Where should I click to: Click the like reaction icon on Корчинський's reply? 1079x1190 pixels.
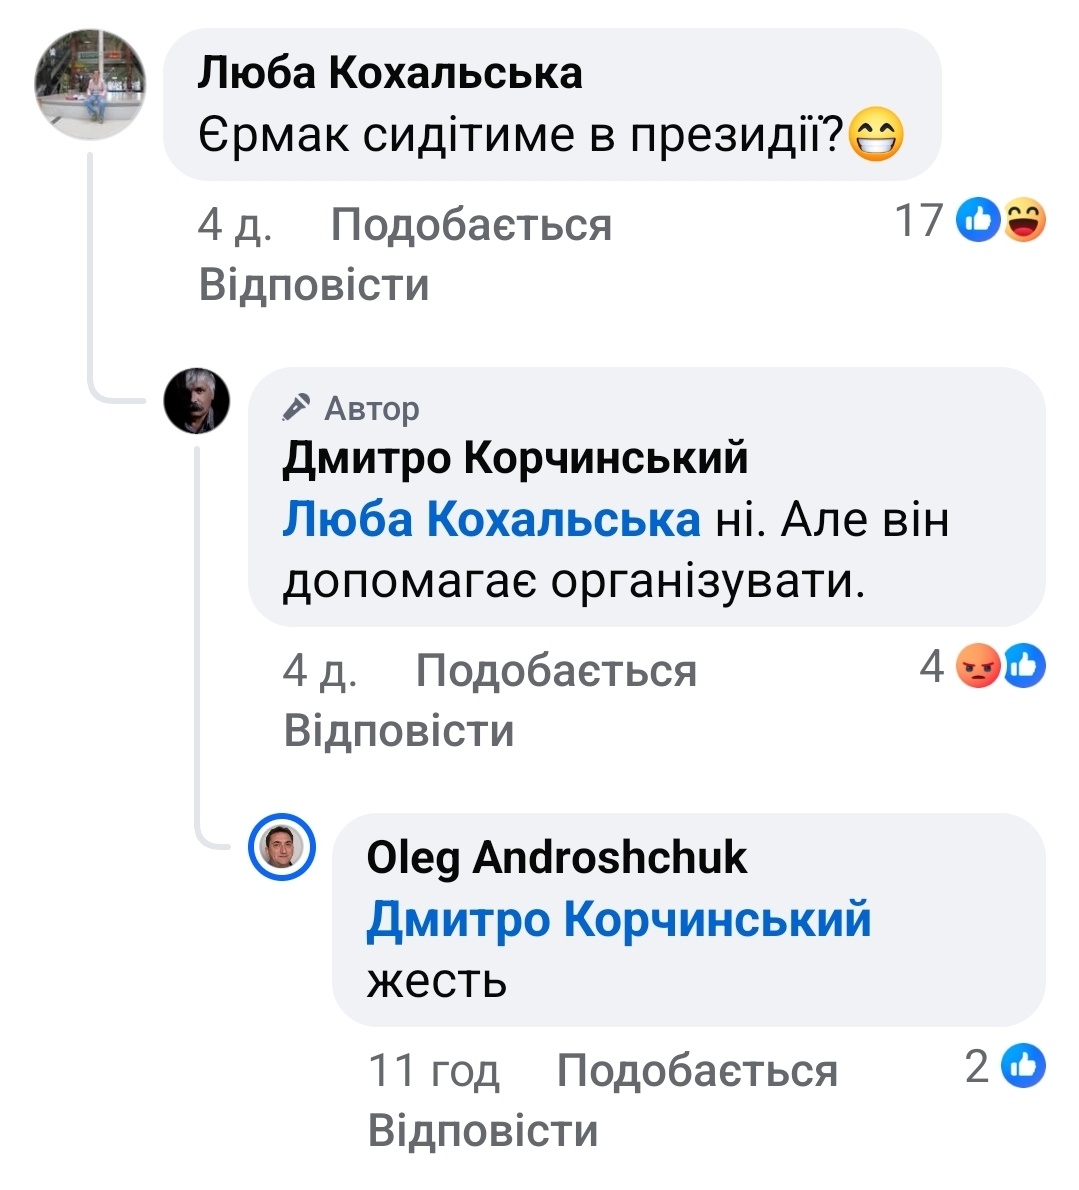point(1024,666)
